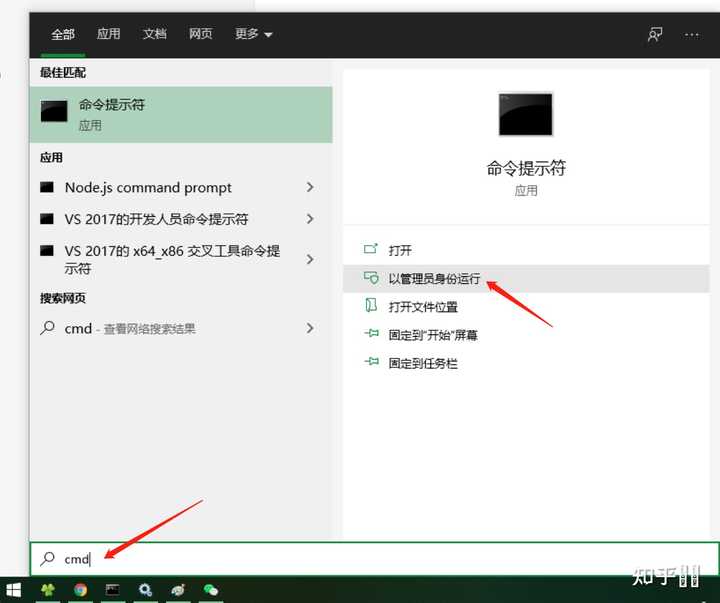720x603 pixels.
Task: Click in the cmd search input field
Action: point(374,559)
